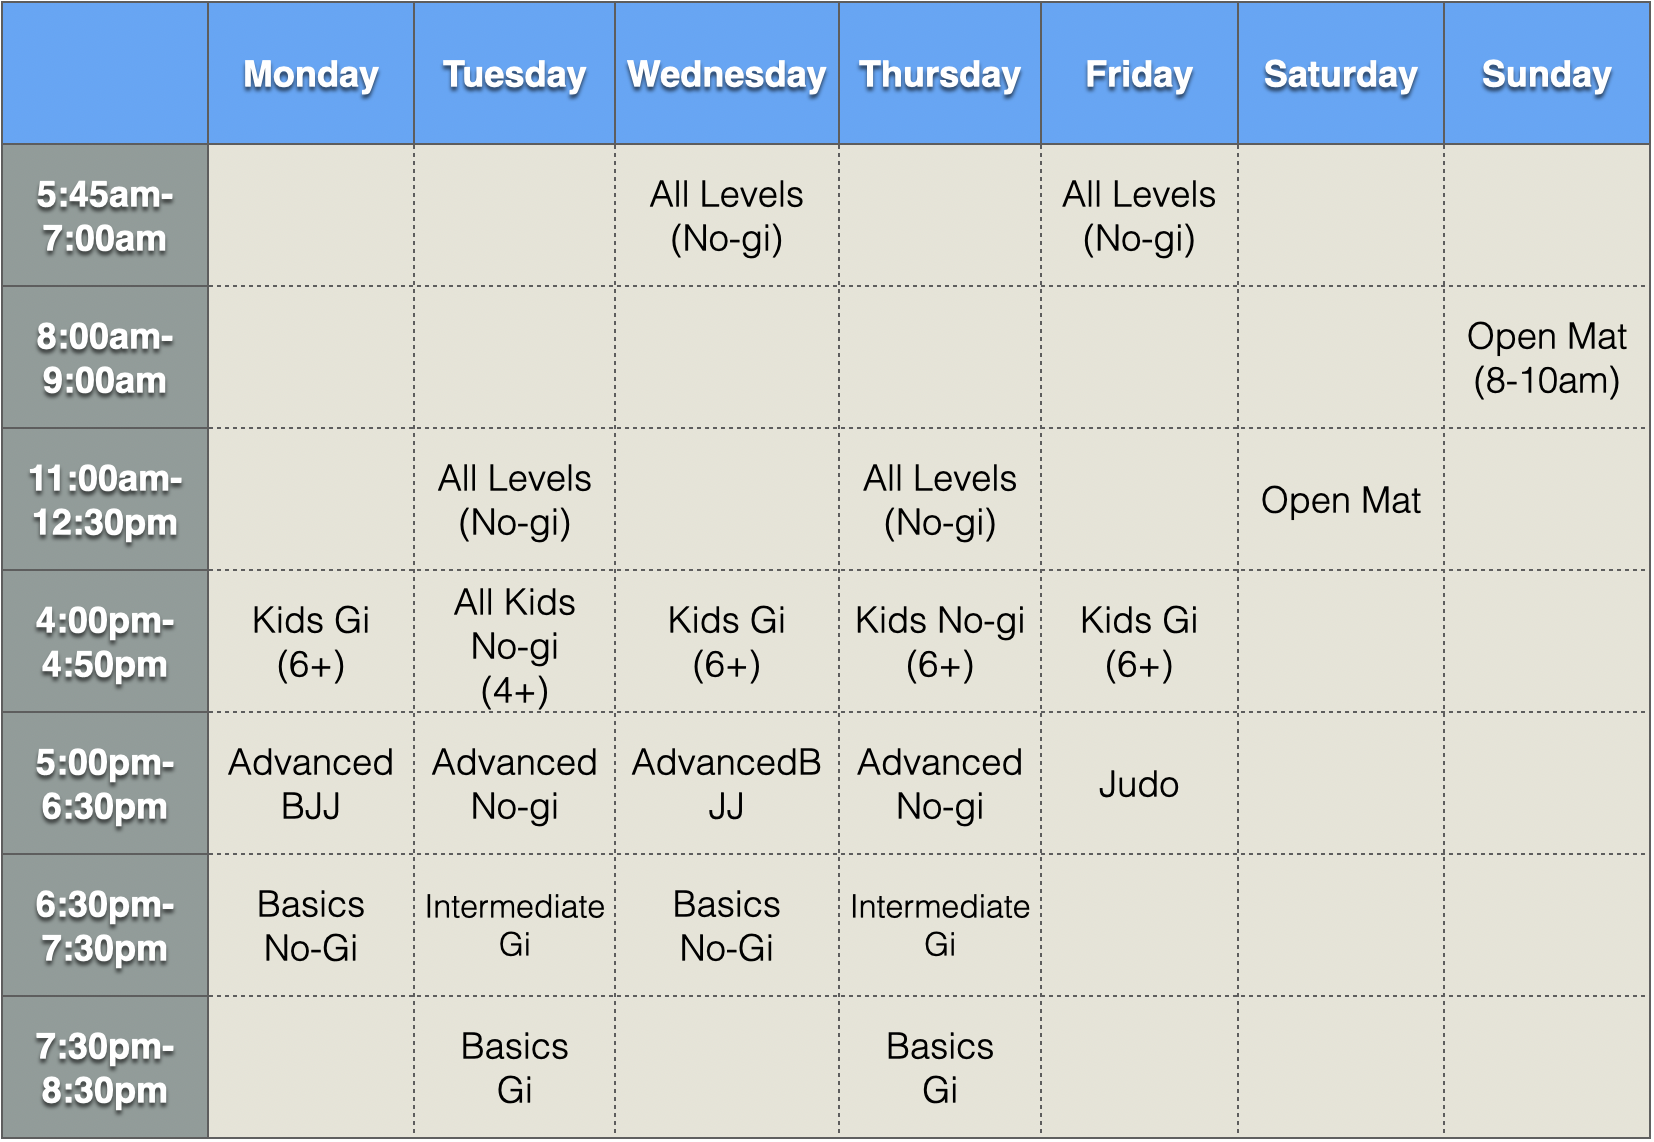Image resolution: width=1654 pixels, height=1142 pixels.
Task: Click the Monday column header
Action: 311,74
